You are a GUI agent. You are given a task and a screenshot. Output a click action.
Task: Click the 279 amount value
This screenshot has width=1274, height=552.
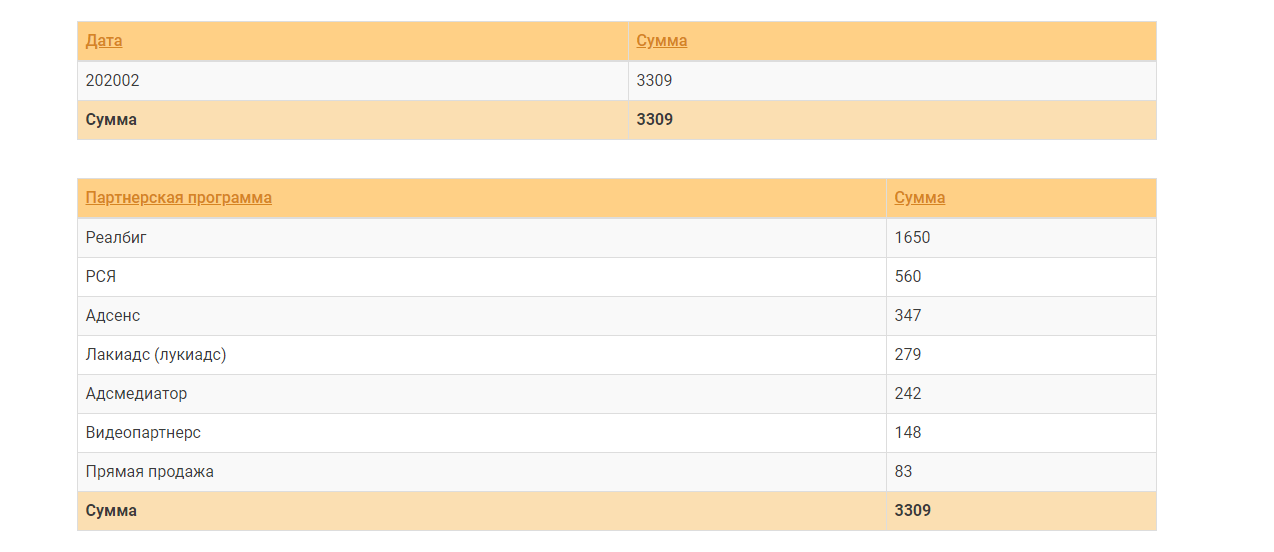908,354
